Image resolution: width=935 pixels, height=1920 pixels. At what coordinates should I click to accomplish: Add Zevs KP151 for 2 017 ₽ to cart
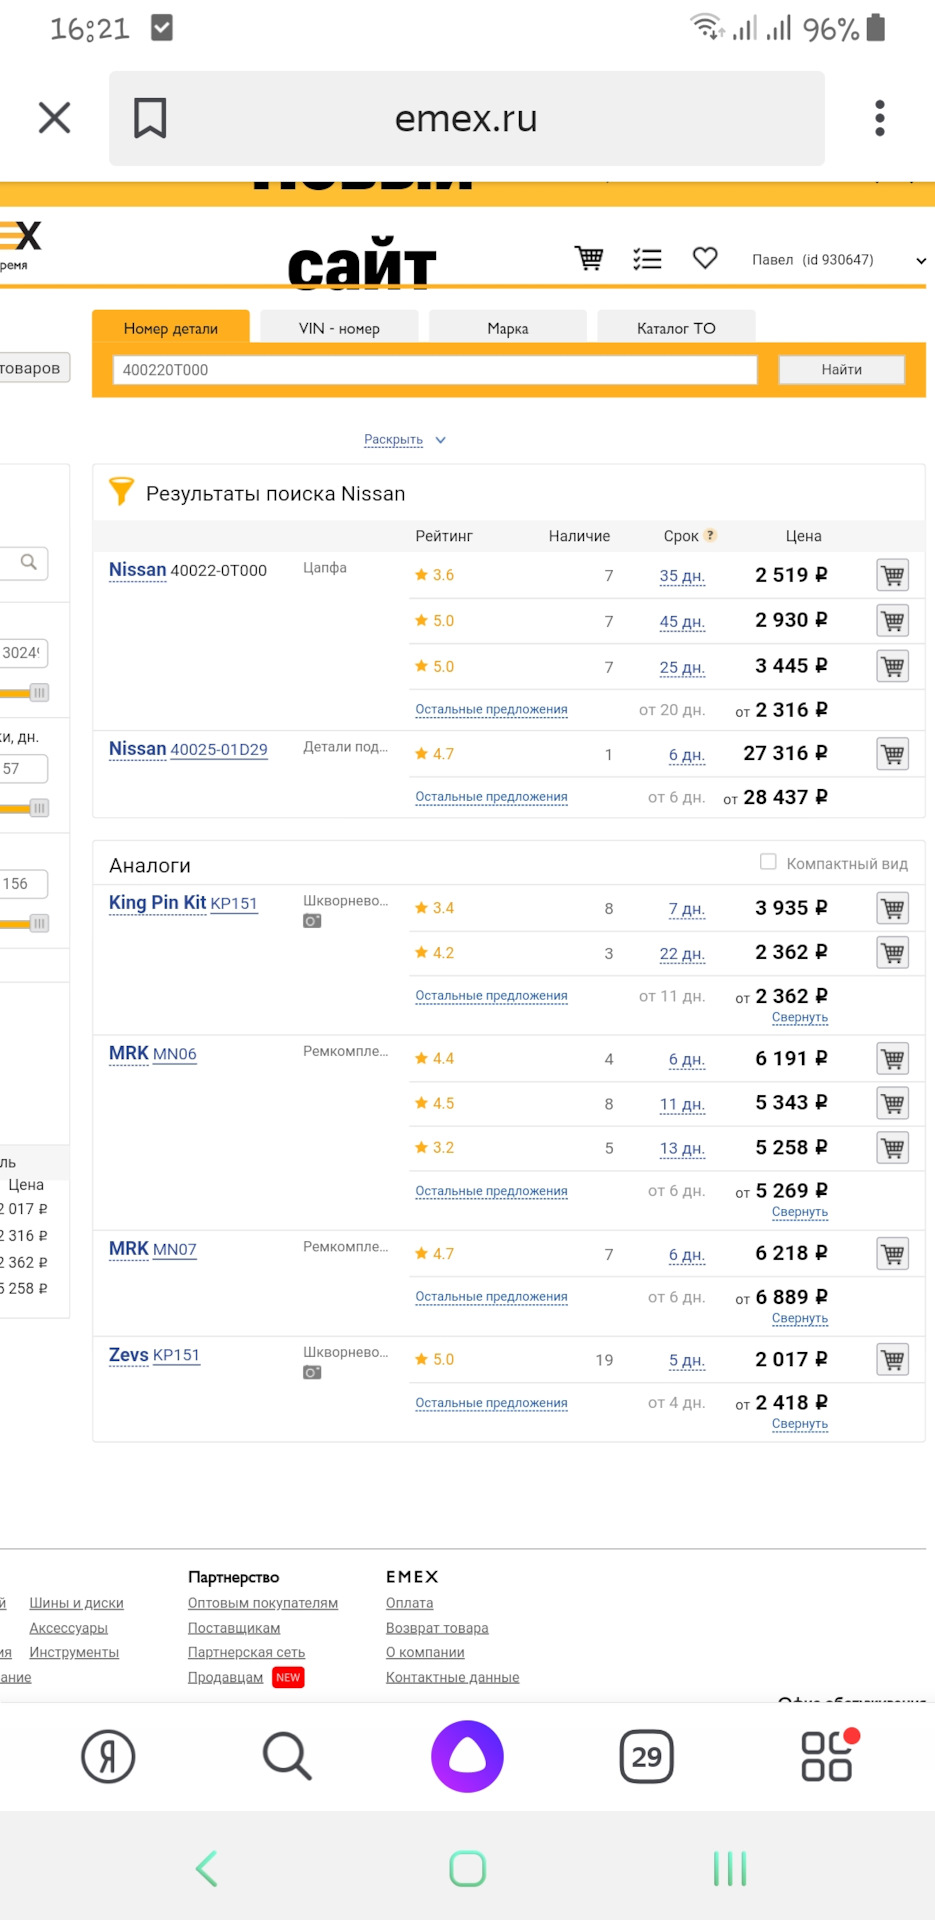pos(893,1360)
